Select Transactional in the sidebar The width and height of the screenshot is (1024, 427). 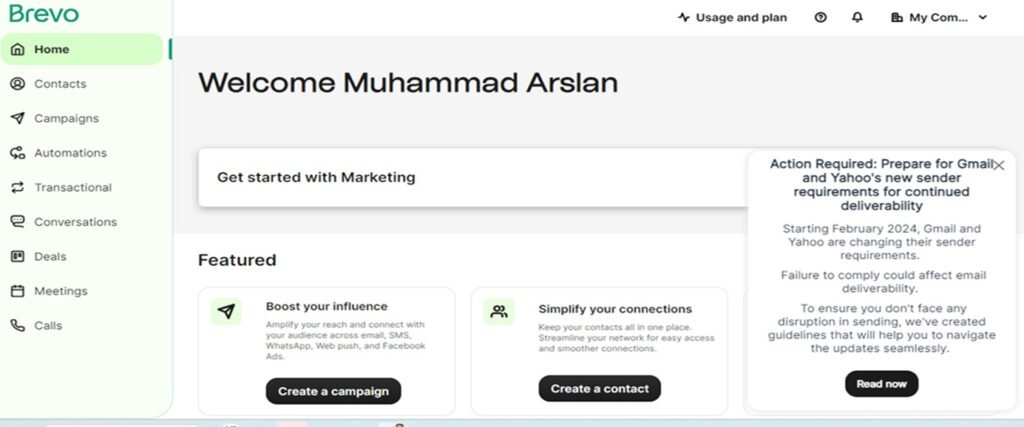[x=73, y=187]
